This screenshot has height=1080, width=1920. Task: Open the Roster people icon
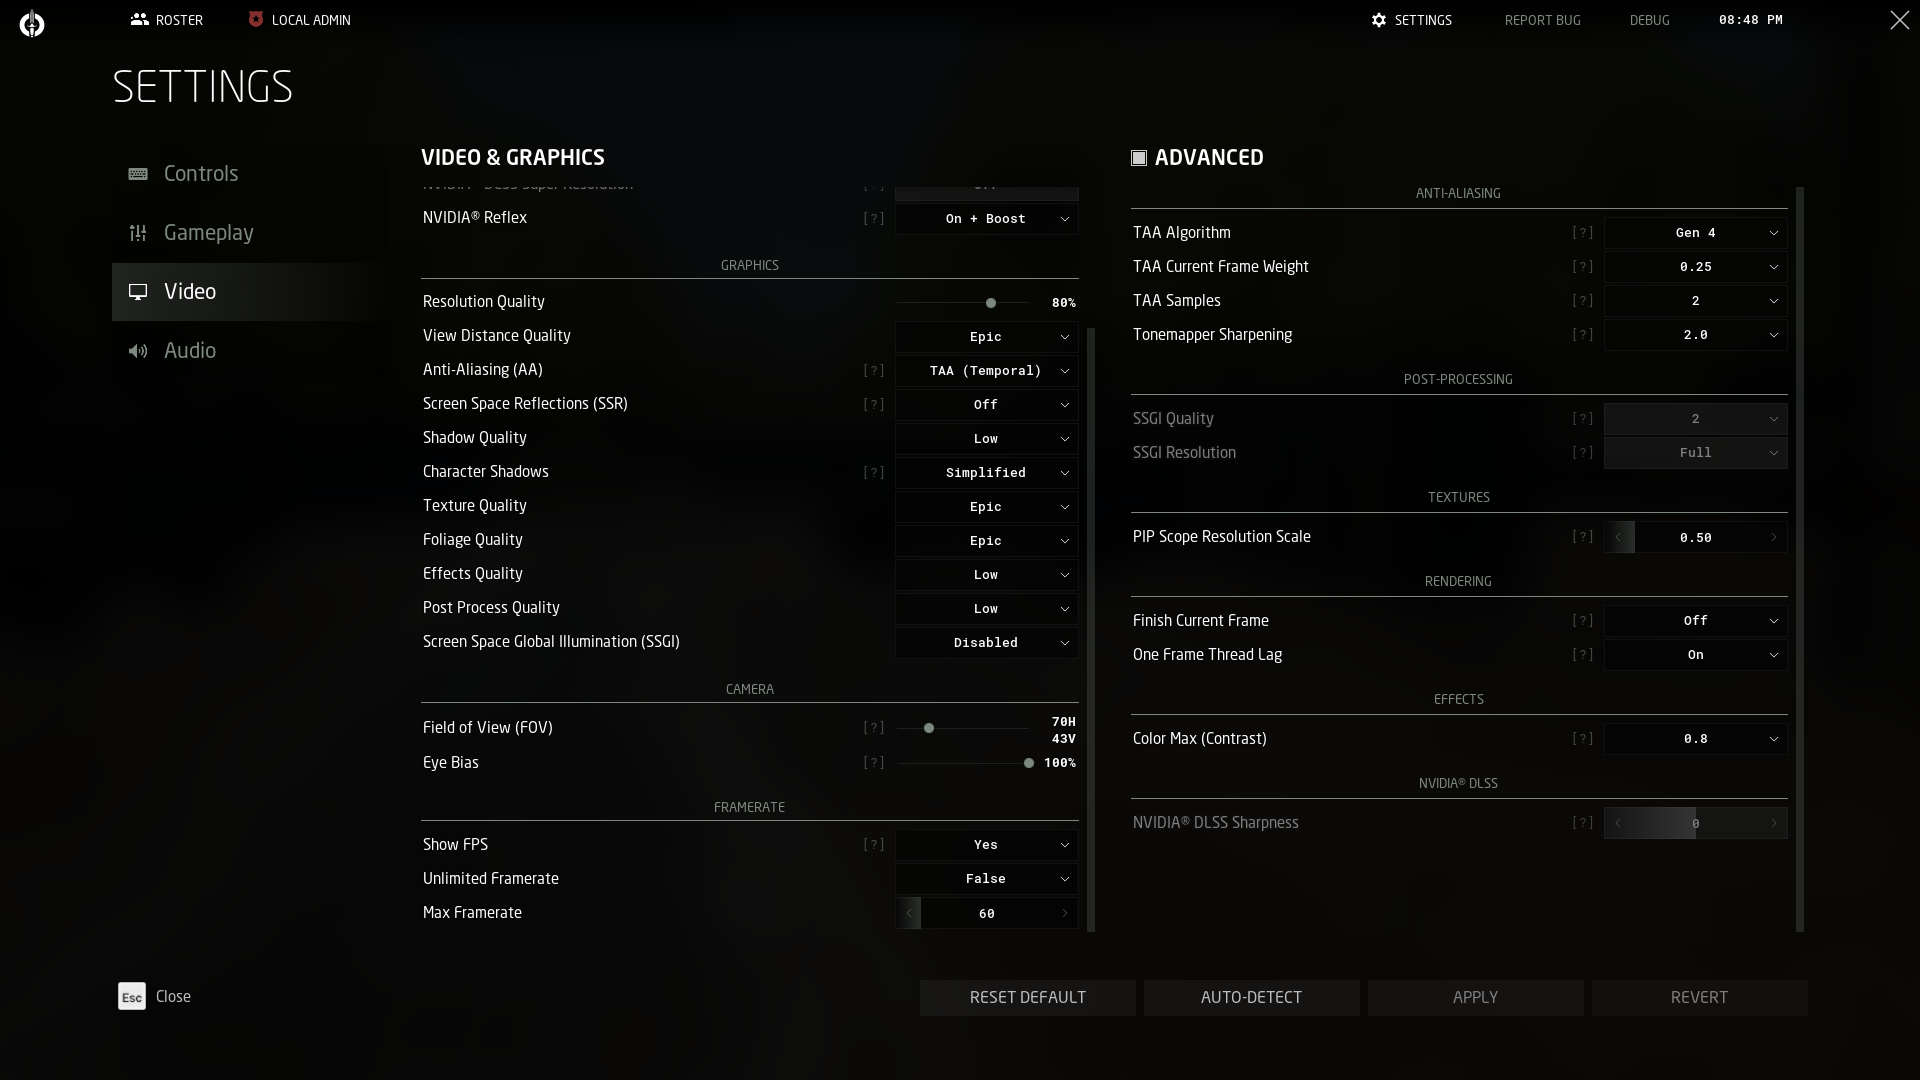tap(139, 20)
